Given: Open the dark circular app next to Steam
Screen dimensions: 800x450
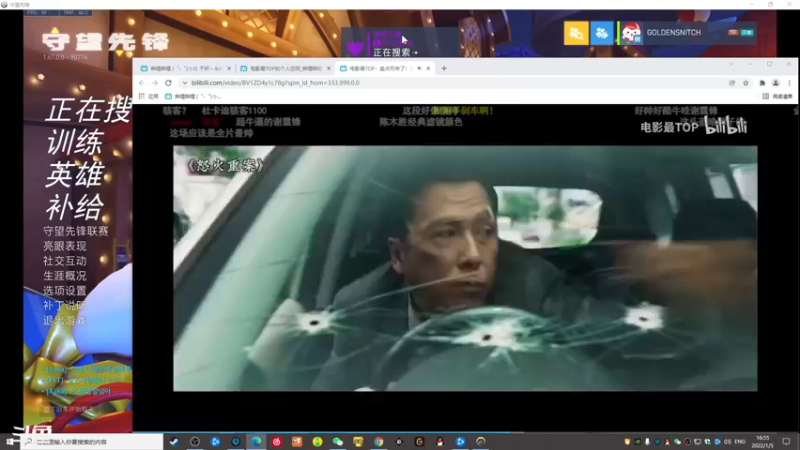Looking at the screenshot, I should tap(195, 441).
